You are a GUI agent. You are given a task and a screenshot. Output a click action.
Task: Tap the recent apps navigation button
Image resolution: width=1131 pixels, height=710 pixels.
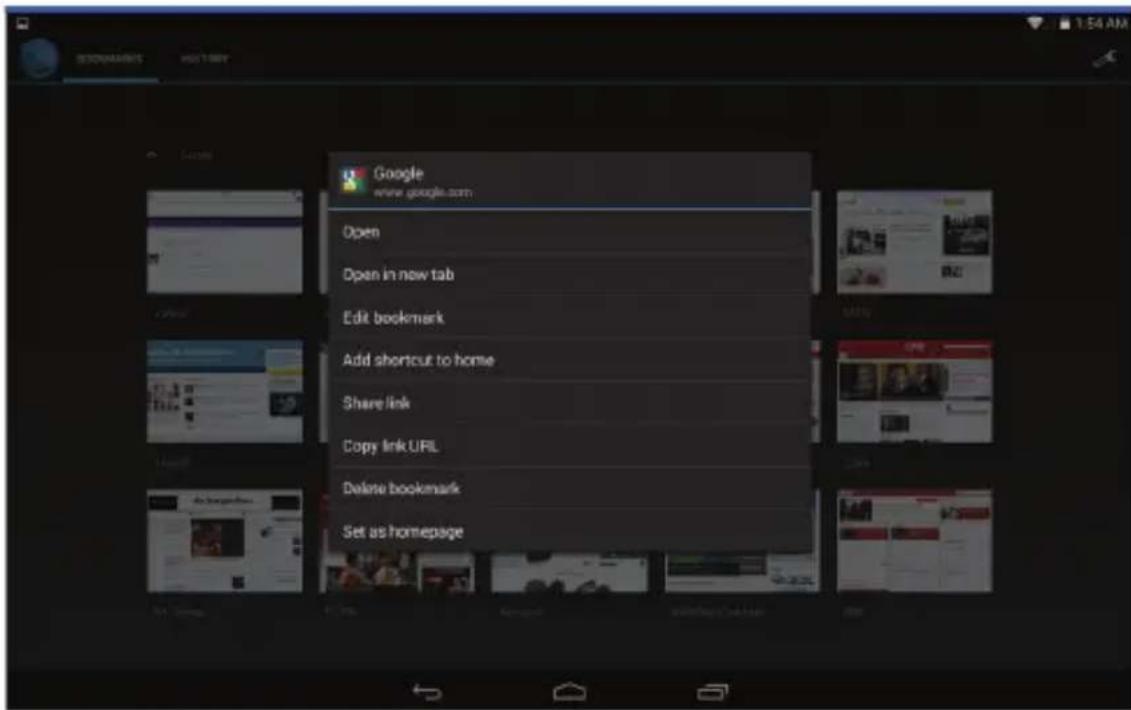pos(713,692)
